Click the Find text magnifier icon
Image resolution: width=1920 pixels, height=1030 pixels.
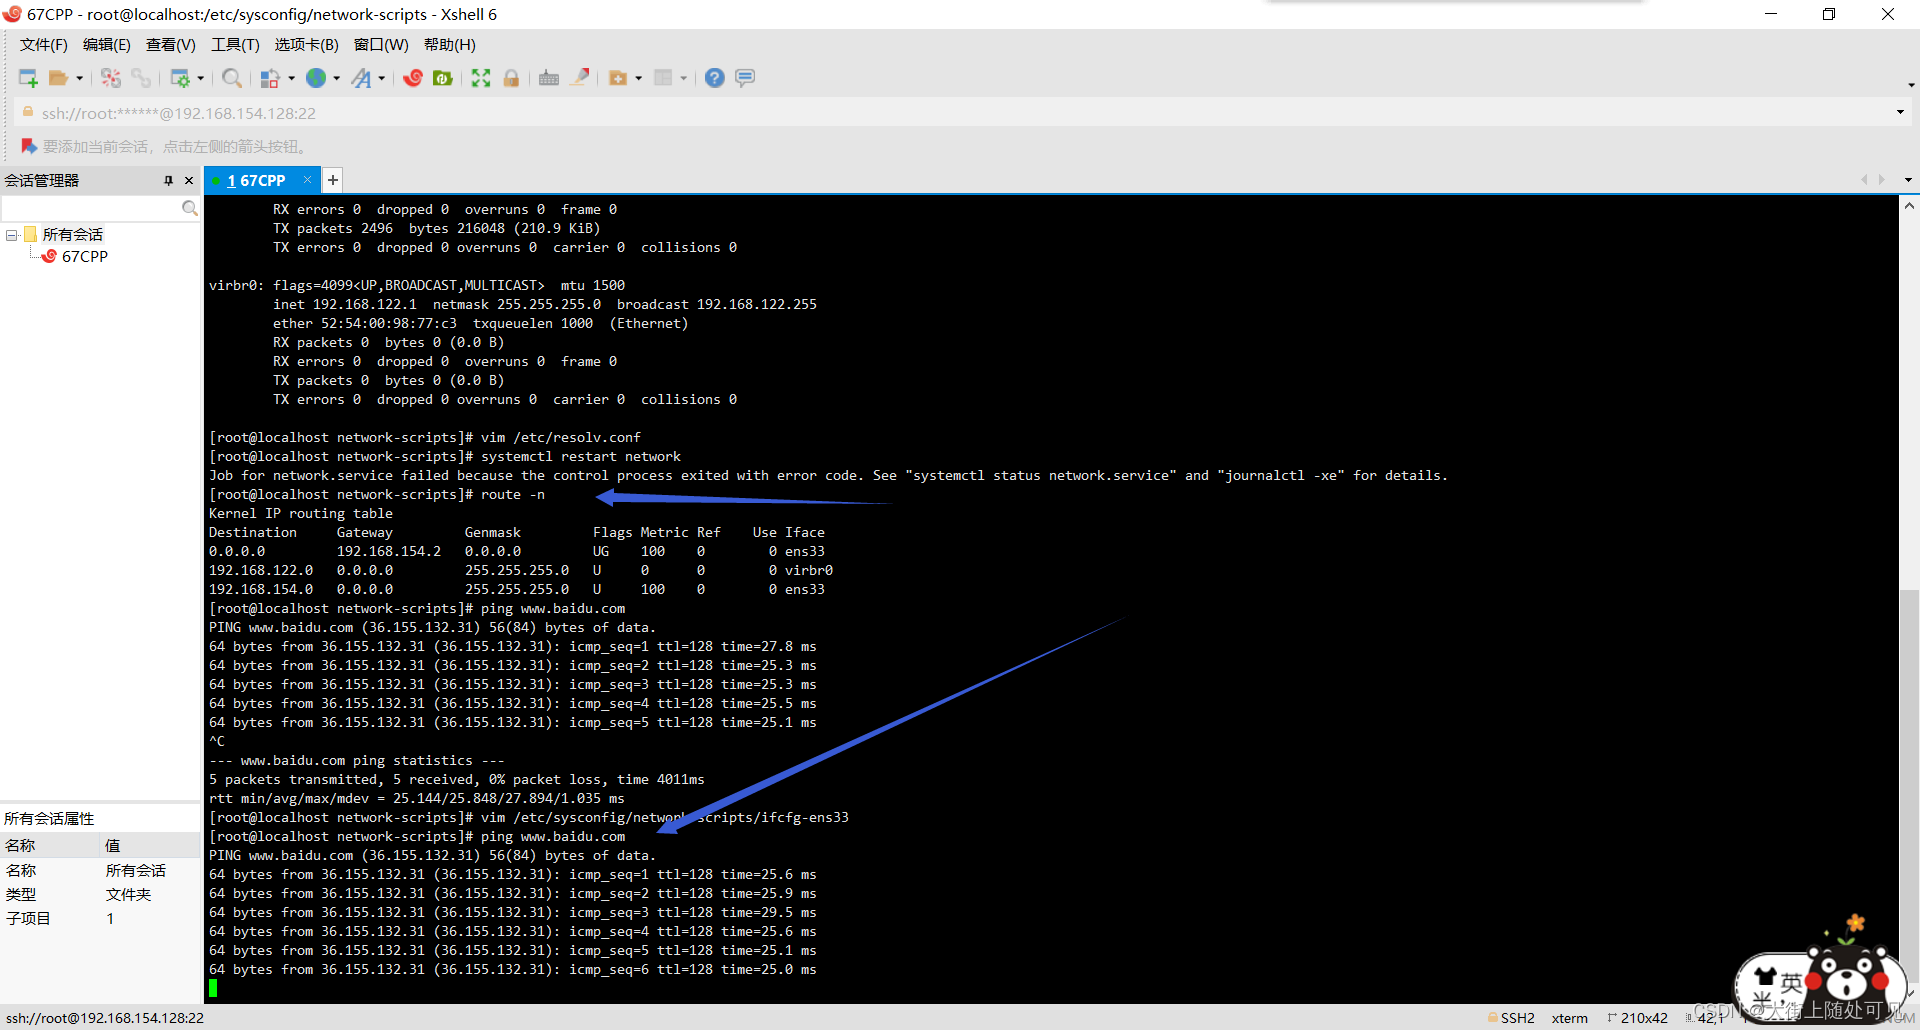click(x=231, y=78)
